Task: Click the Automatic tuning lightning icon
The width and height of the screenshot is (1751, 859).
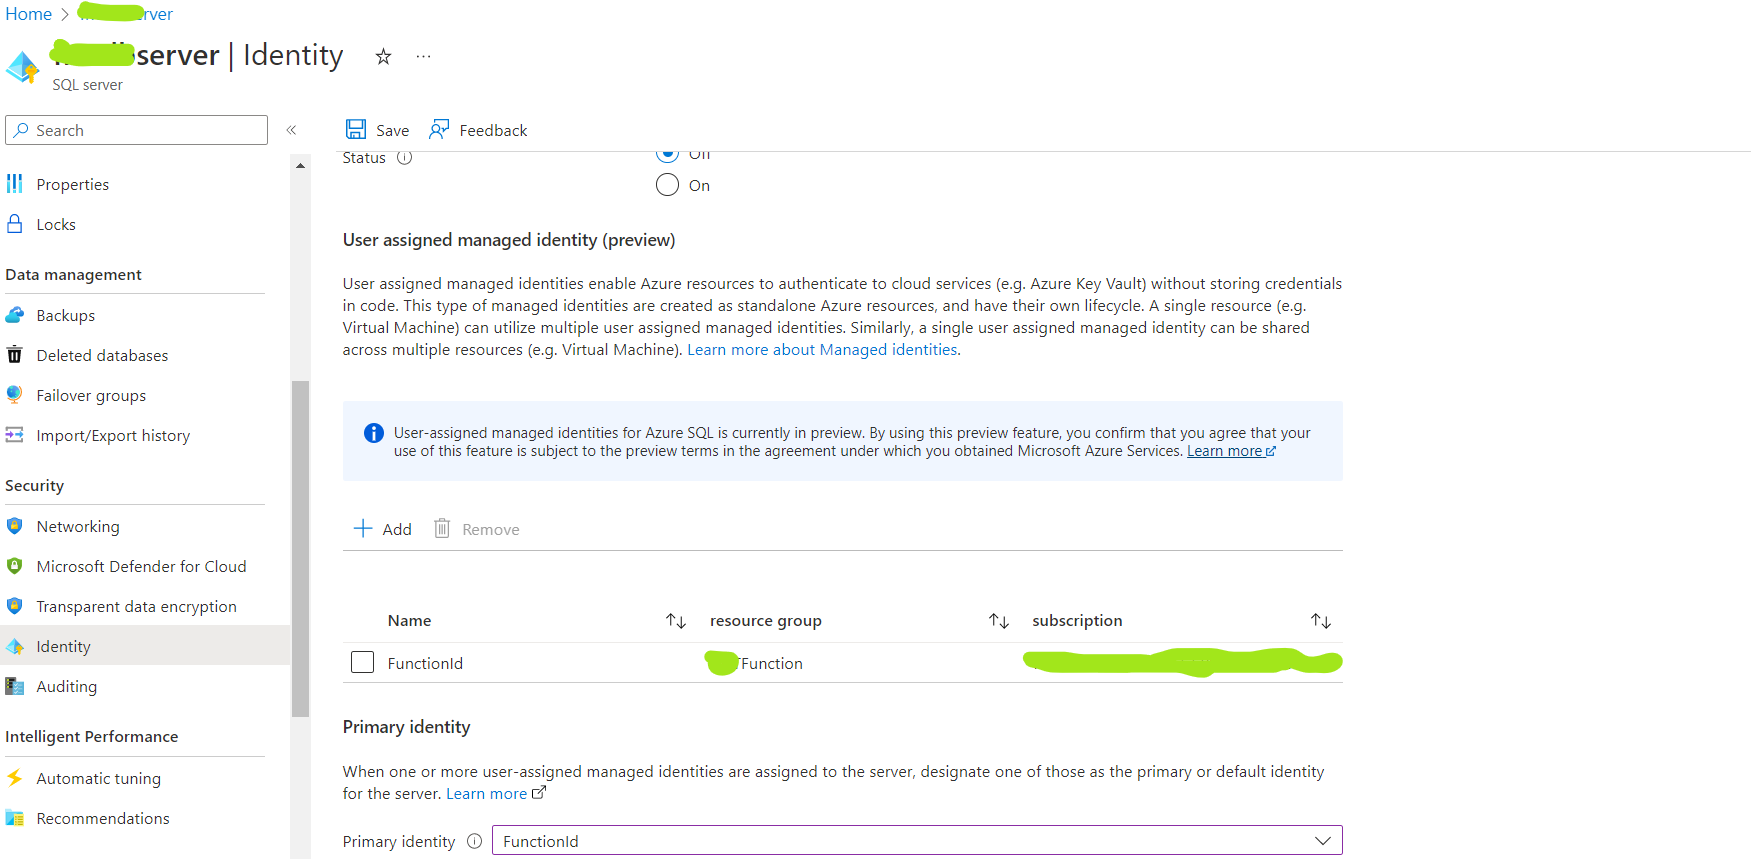Action: coord(14,778)
